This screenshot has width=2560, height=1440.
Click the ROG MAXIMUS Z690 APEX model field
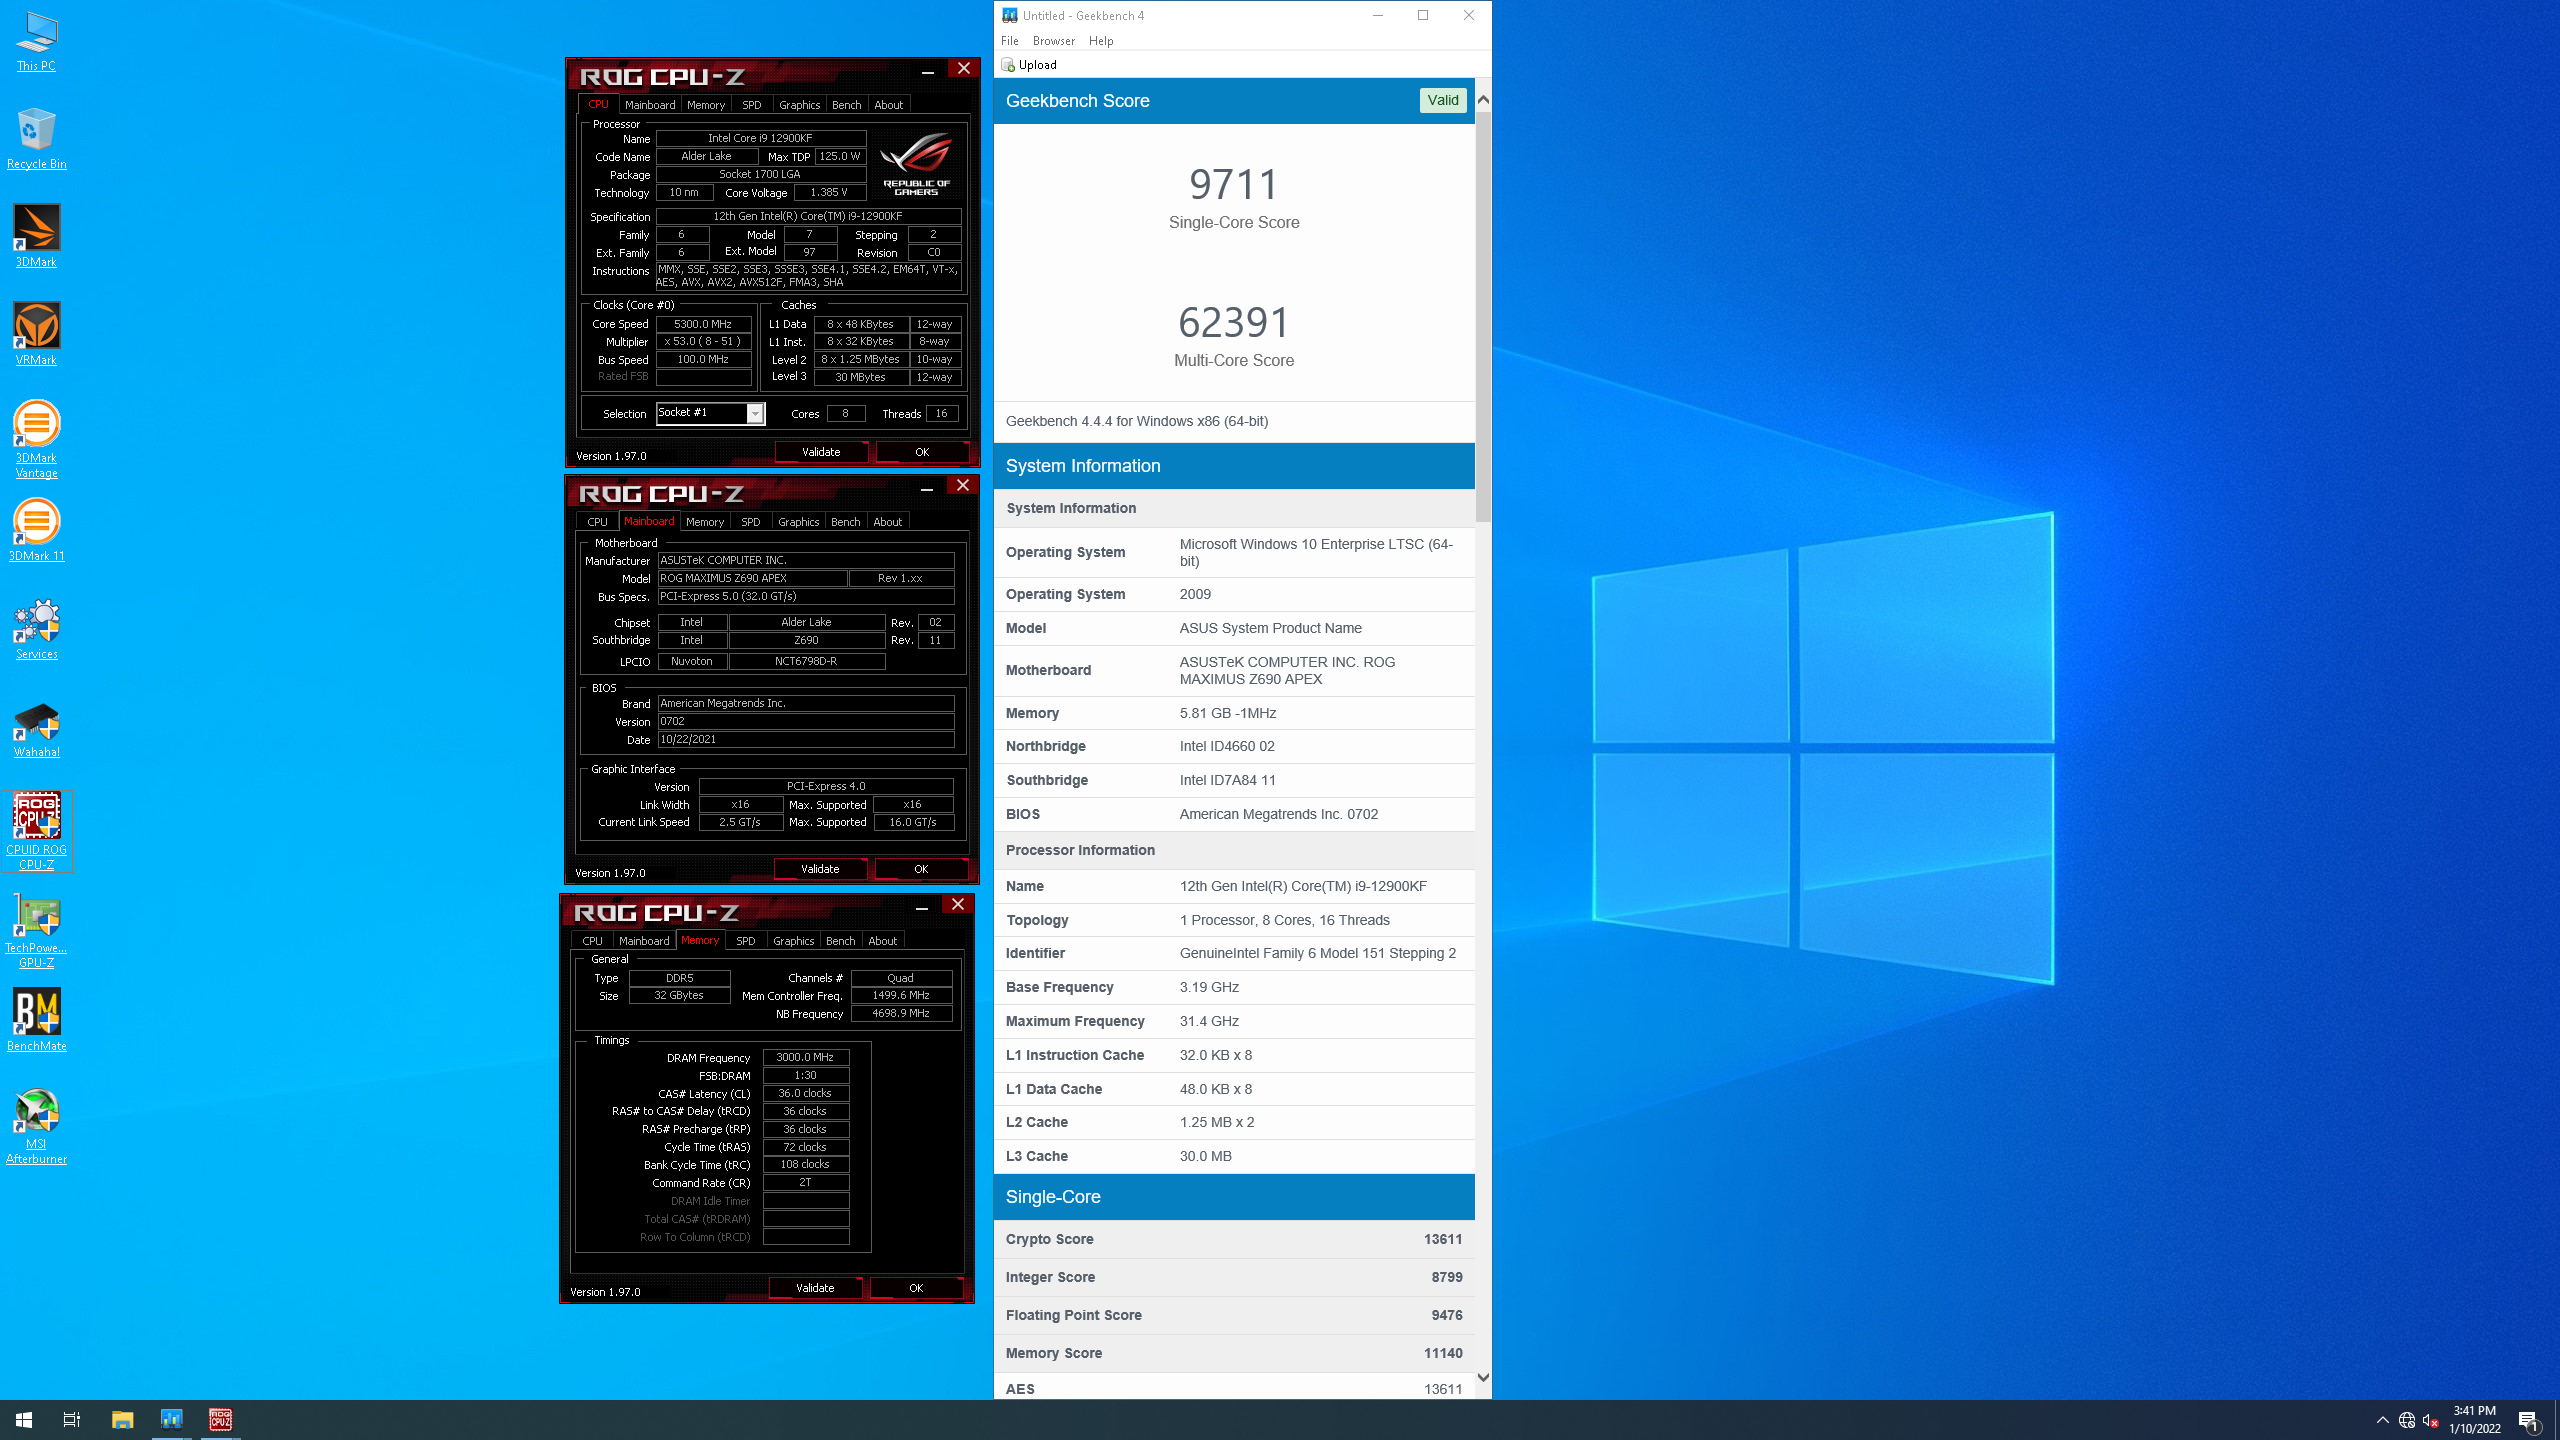click(x=752, y=578)
